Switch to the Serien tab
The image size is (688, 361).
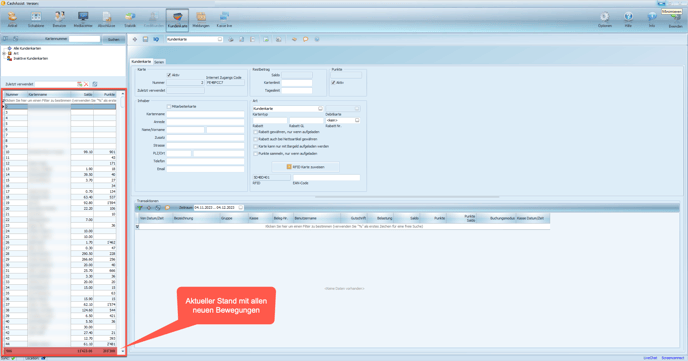tap(159, 62)
